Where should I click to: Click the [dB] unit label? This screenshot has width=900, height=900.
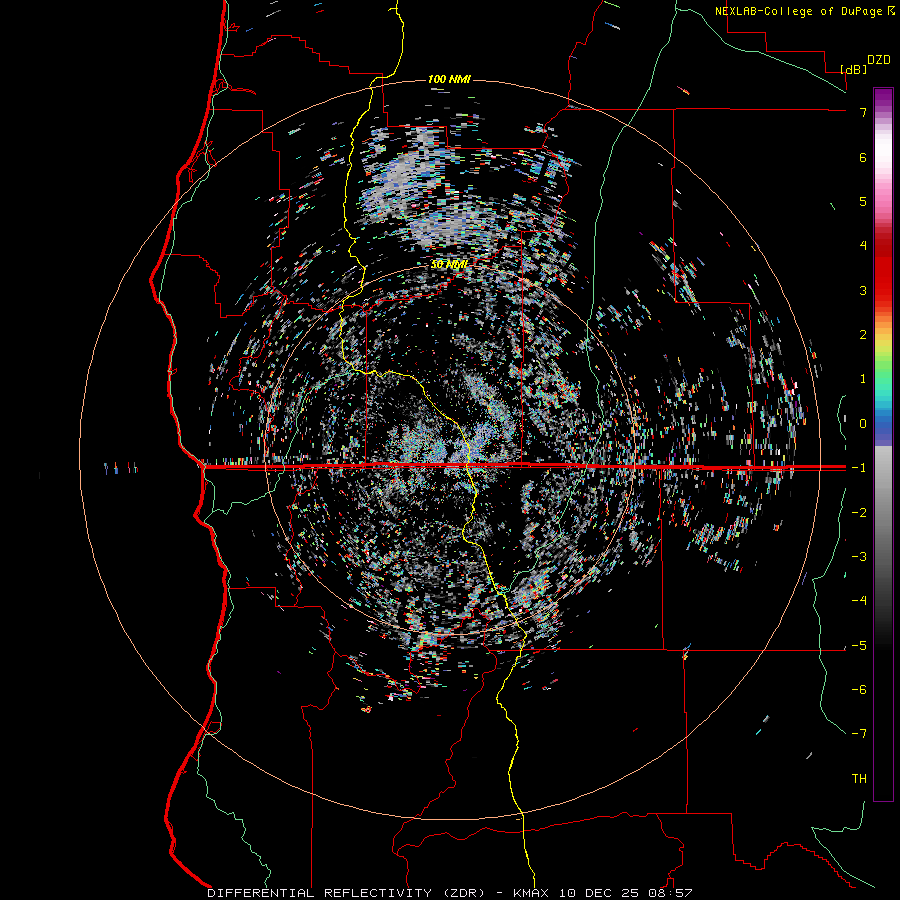click(853, 69)
